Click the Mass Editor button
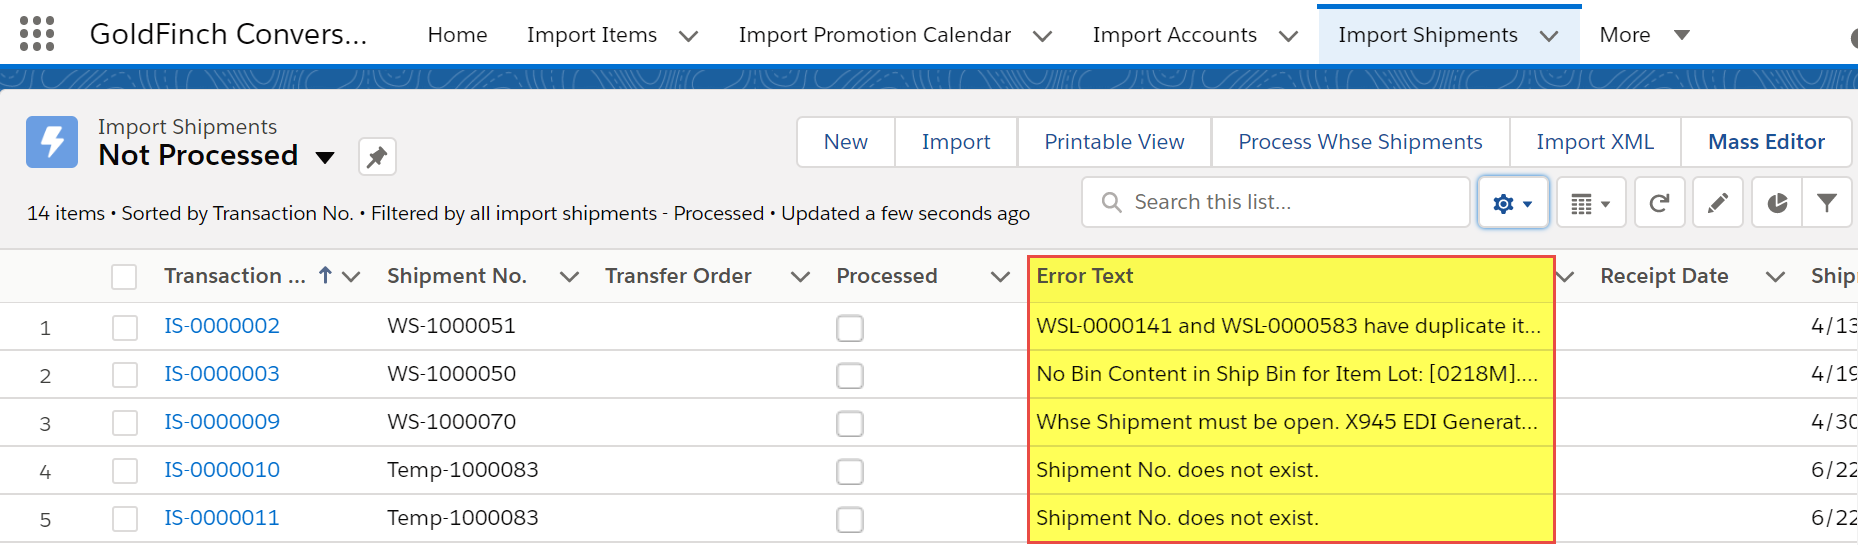Image resolution: width=1858 pixels, height=545 pixels. click(1766, 142)
